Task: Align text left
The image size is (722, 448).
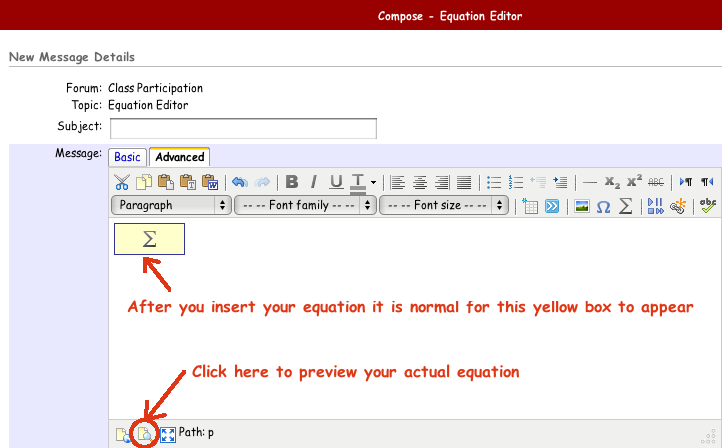Action: point(397,183)
